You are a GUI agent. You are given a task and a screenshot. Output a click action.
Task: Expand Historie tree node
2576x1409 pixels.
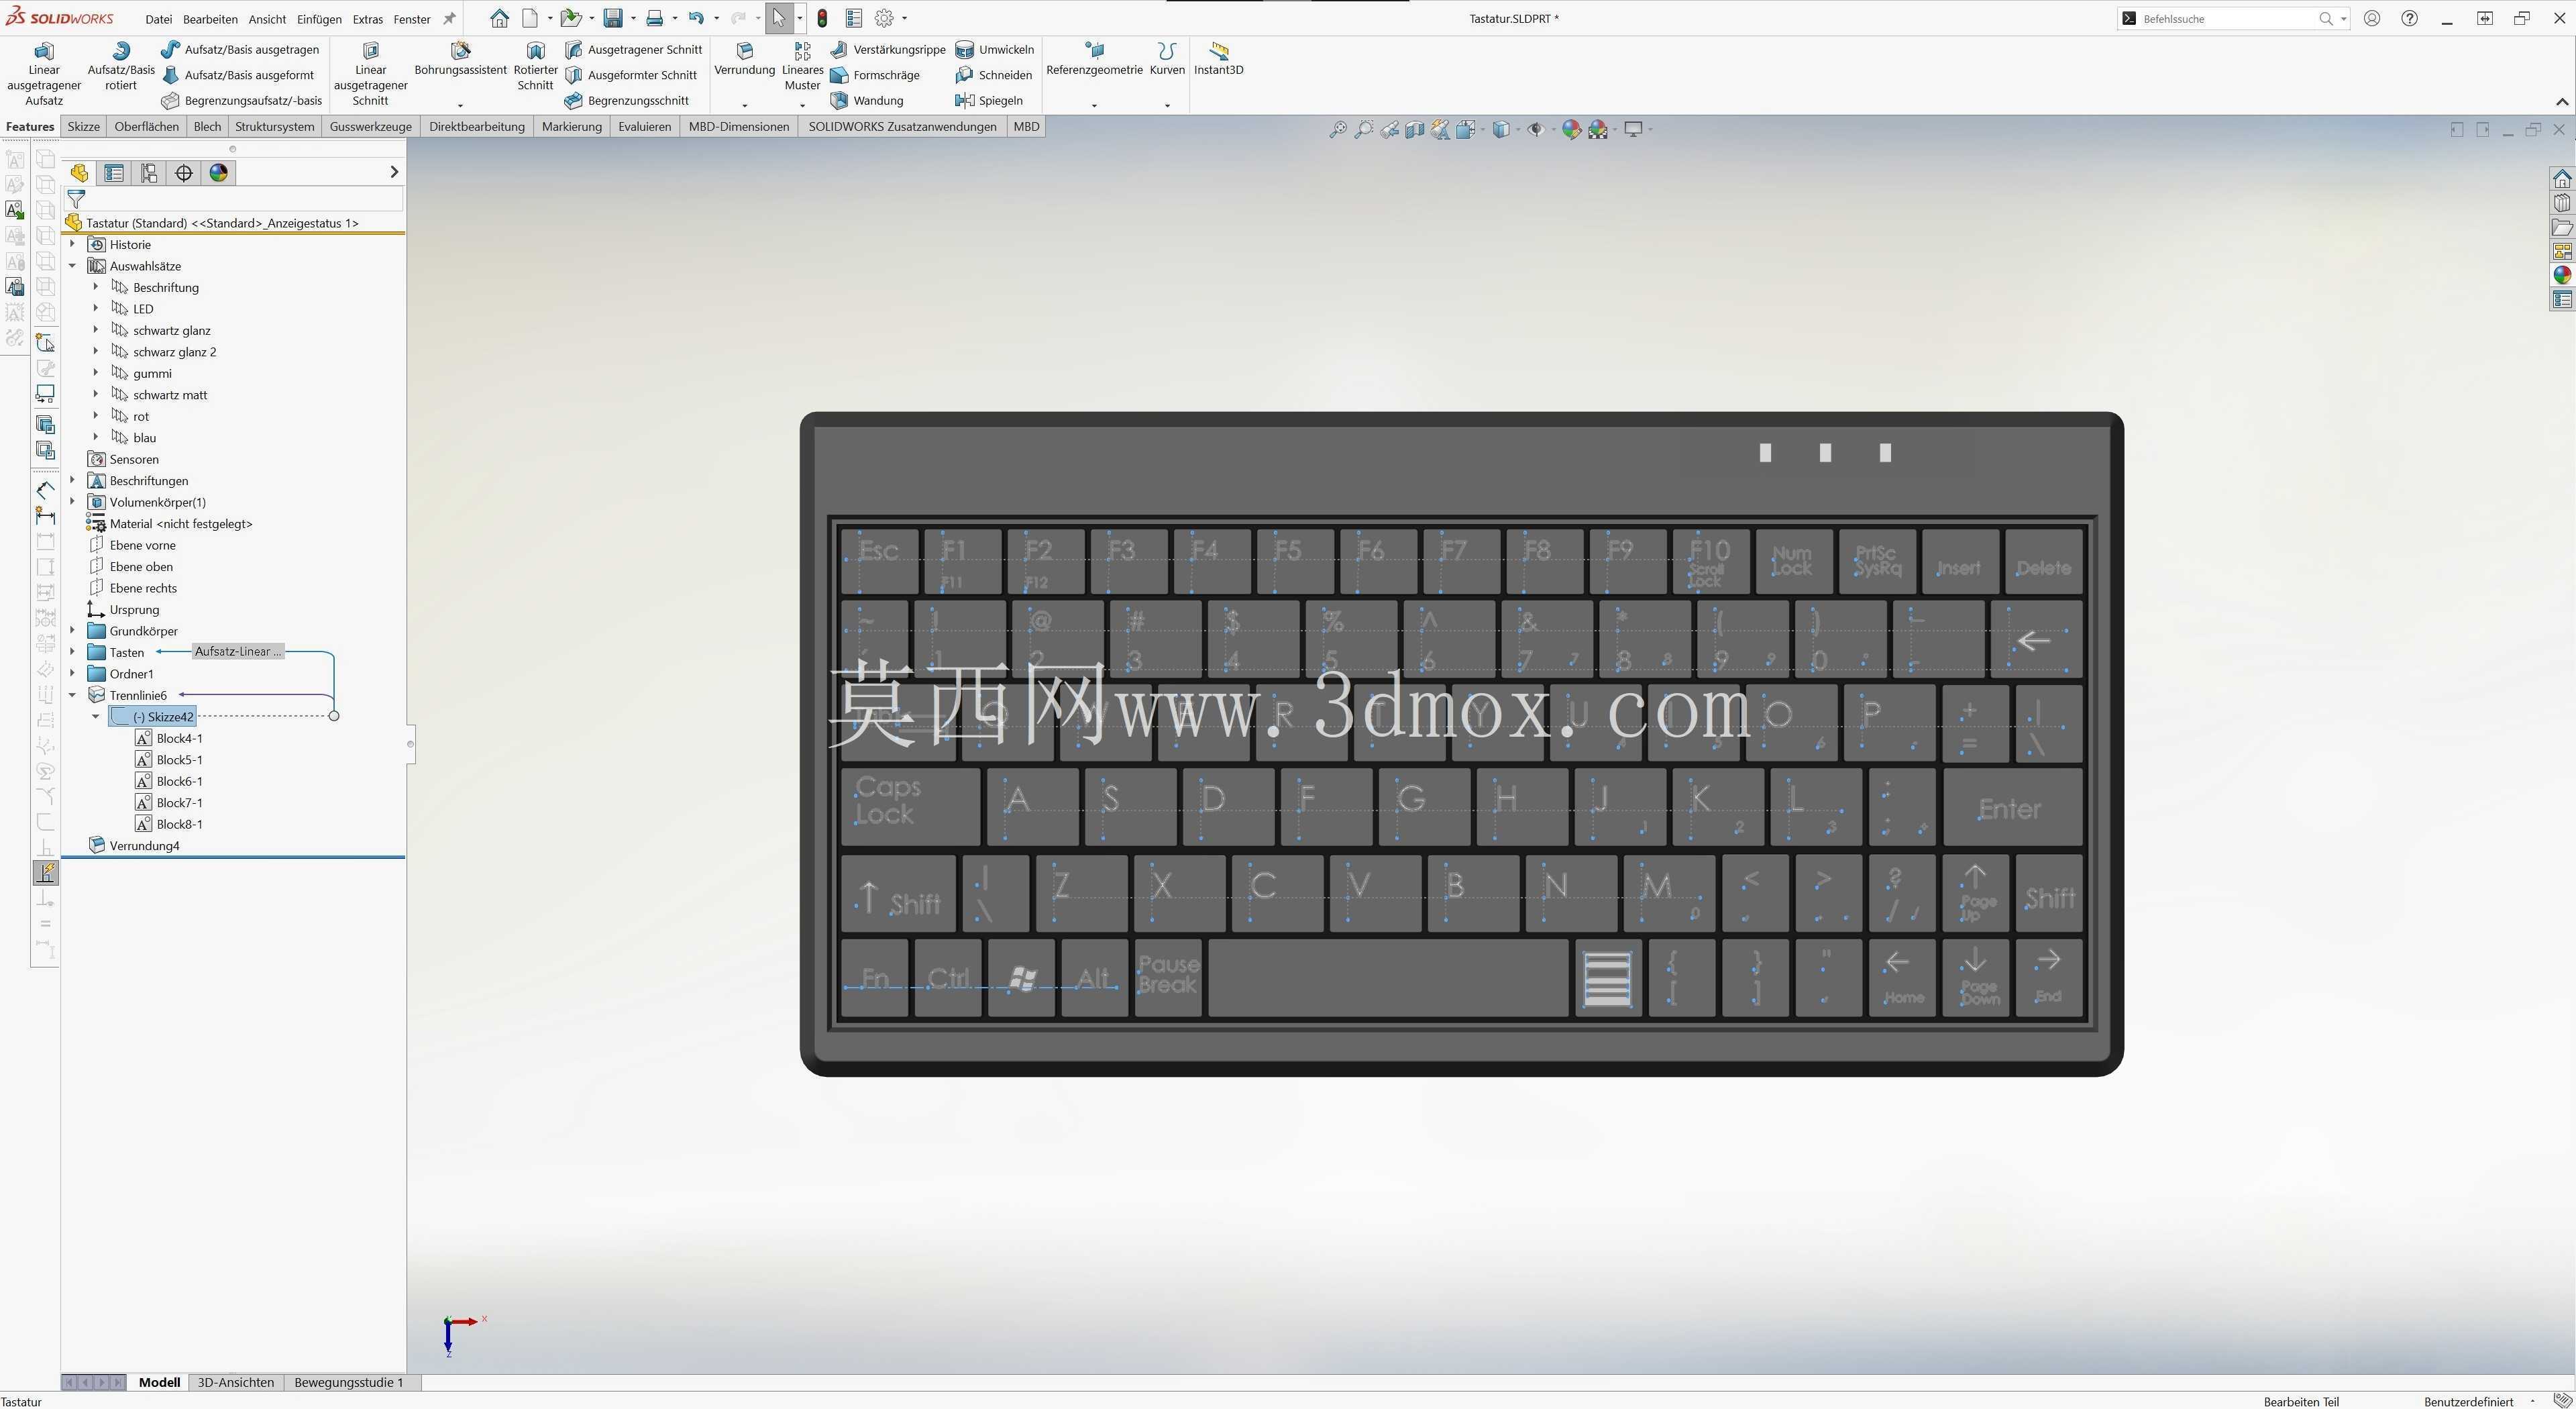point(72,244)
